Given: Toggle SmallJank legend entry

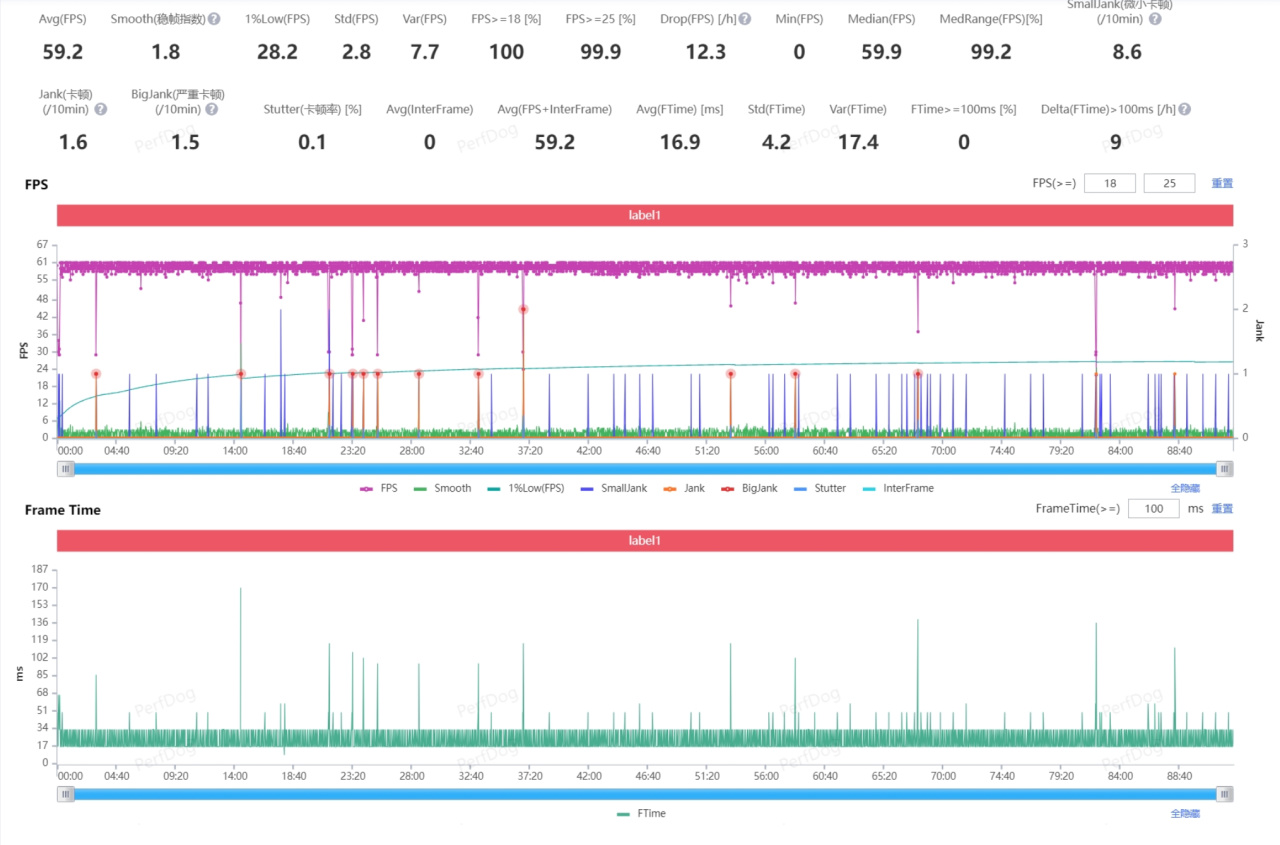Looking at the screenshot, I should [613, 488].
